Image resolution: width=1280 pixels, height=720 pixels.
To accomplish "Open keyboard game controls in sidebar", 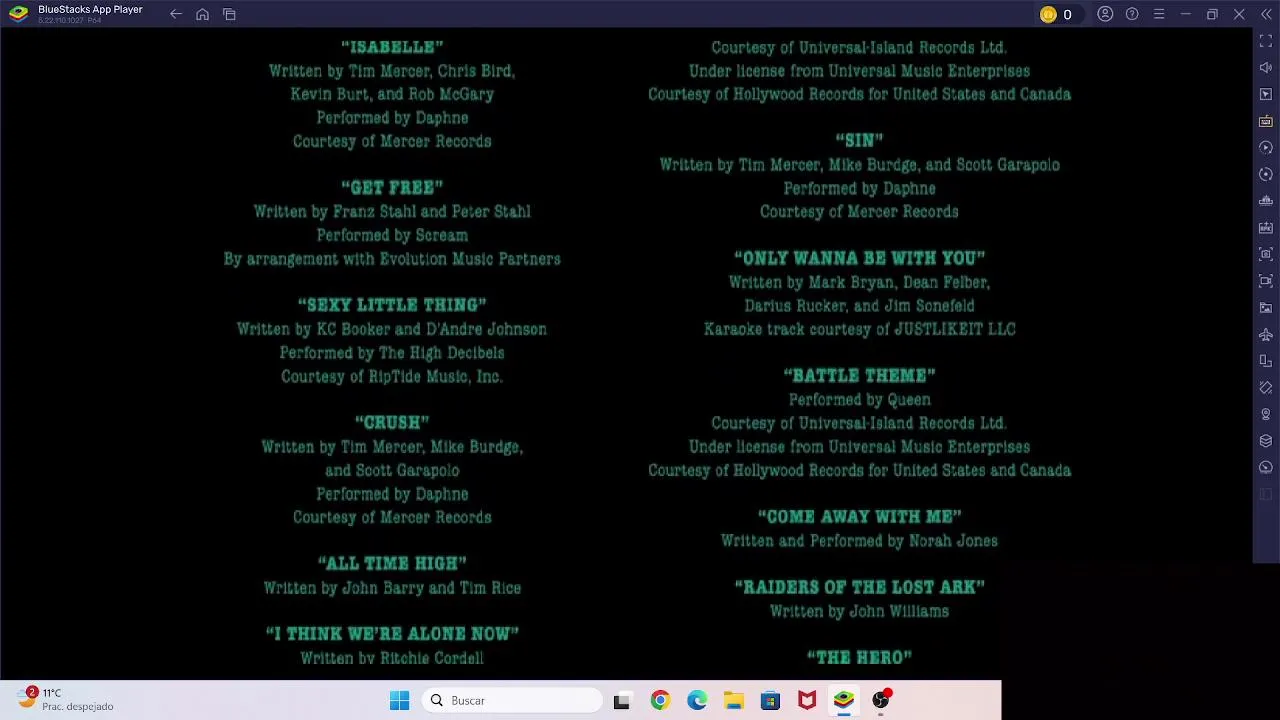I will tap(1266, 121).
